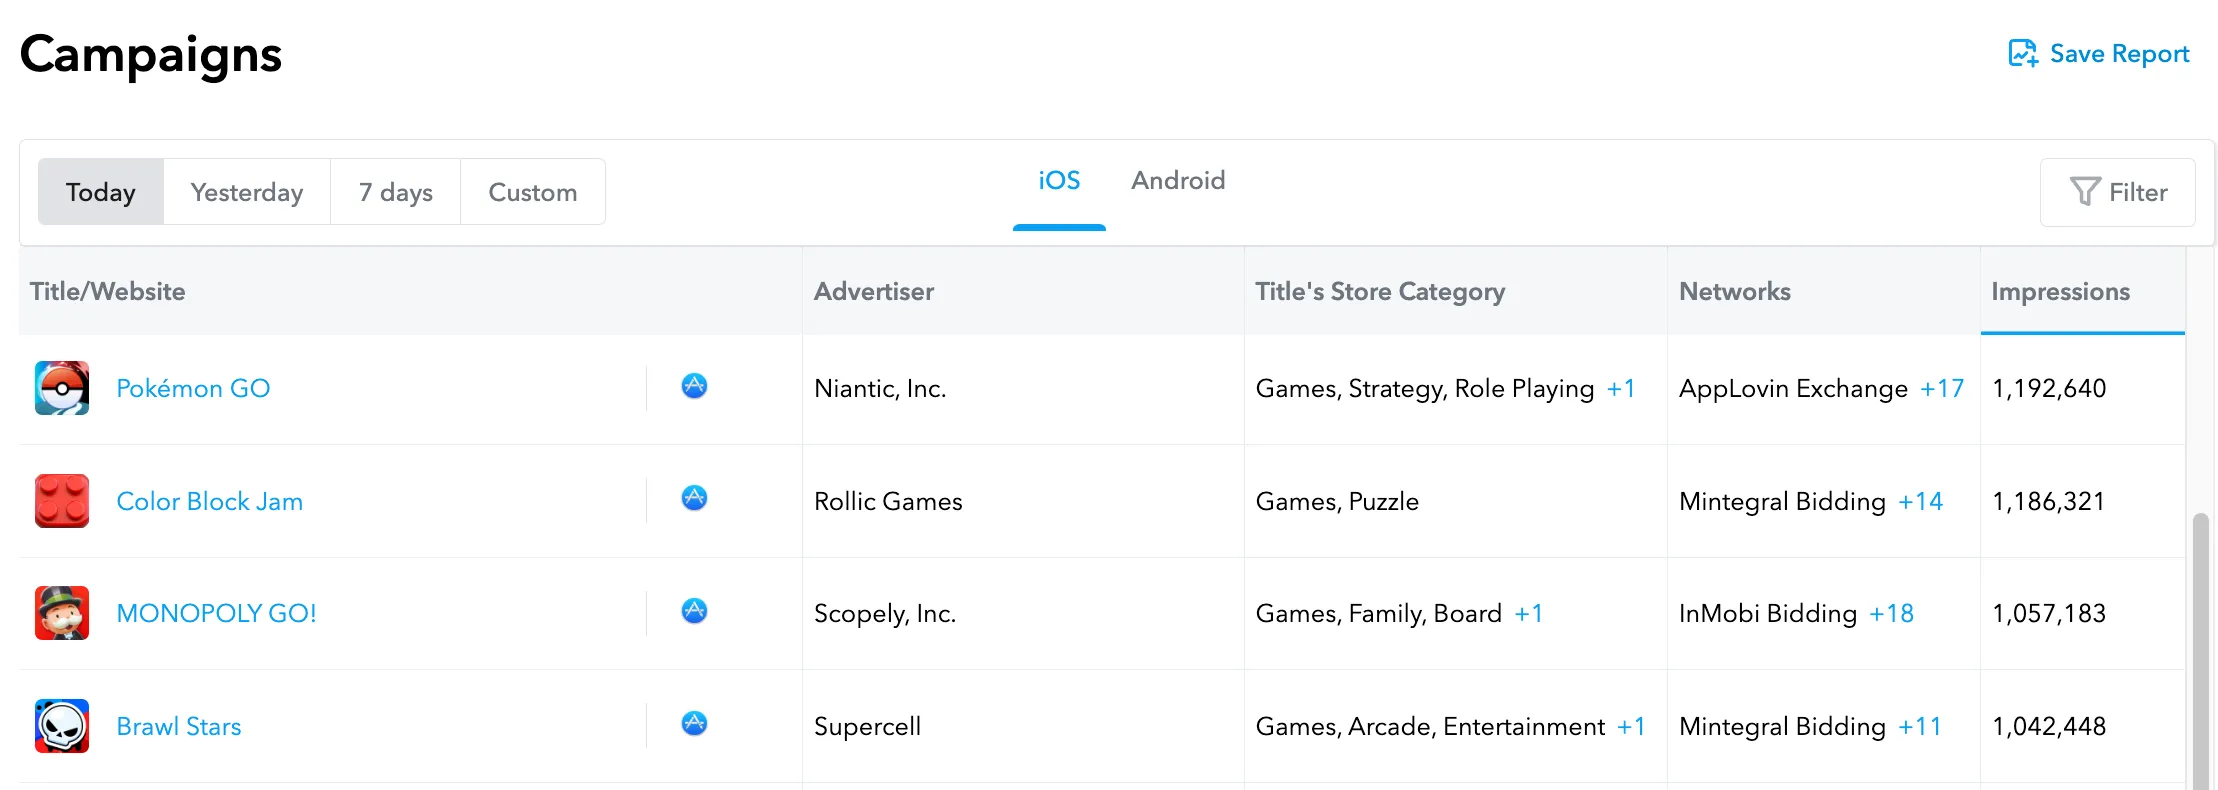2218x790 pixels.
Task: Select the iOS tab
Action: pyautogui.click(x=1059, y=181)
